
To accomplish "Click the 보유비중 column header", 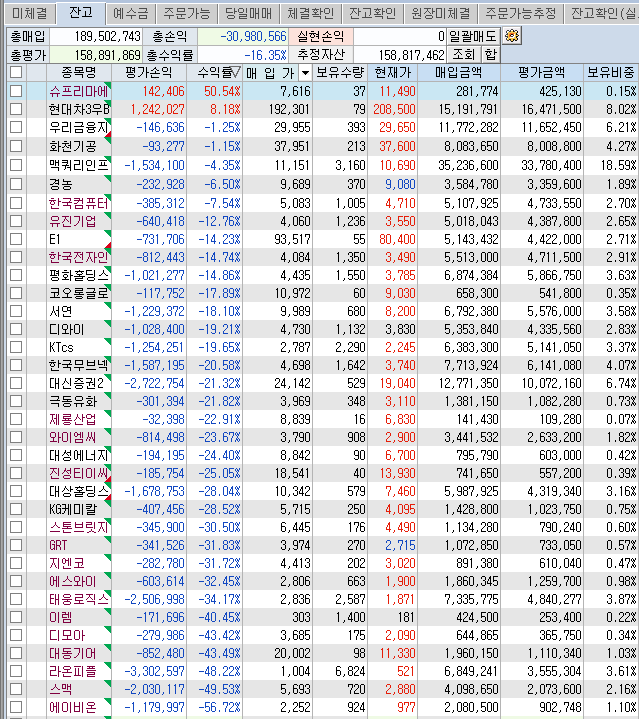I will pyautogui.click(x=611, y=73).
